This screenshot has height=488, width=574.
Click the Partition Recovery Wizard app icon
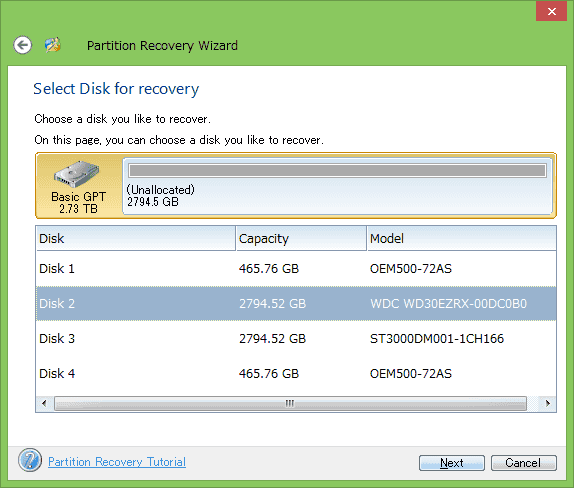pos(53,45)
